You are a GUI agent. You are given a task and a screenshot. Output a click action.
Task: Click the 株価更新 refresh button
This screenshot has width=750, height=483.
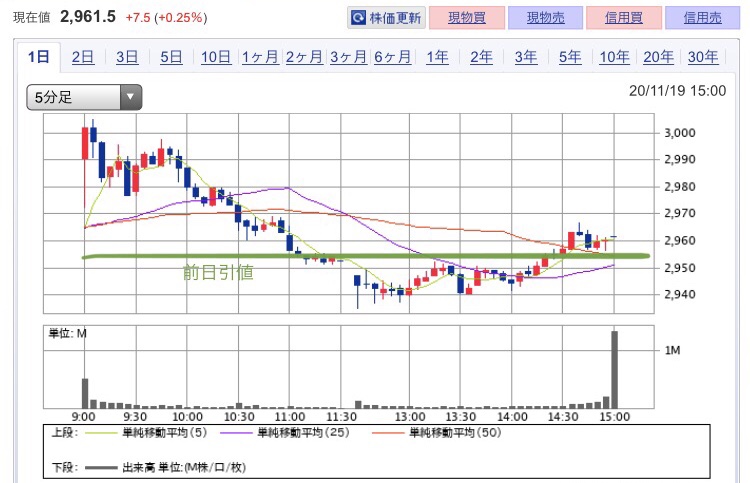pyautogui.click(x=386, y=18)
